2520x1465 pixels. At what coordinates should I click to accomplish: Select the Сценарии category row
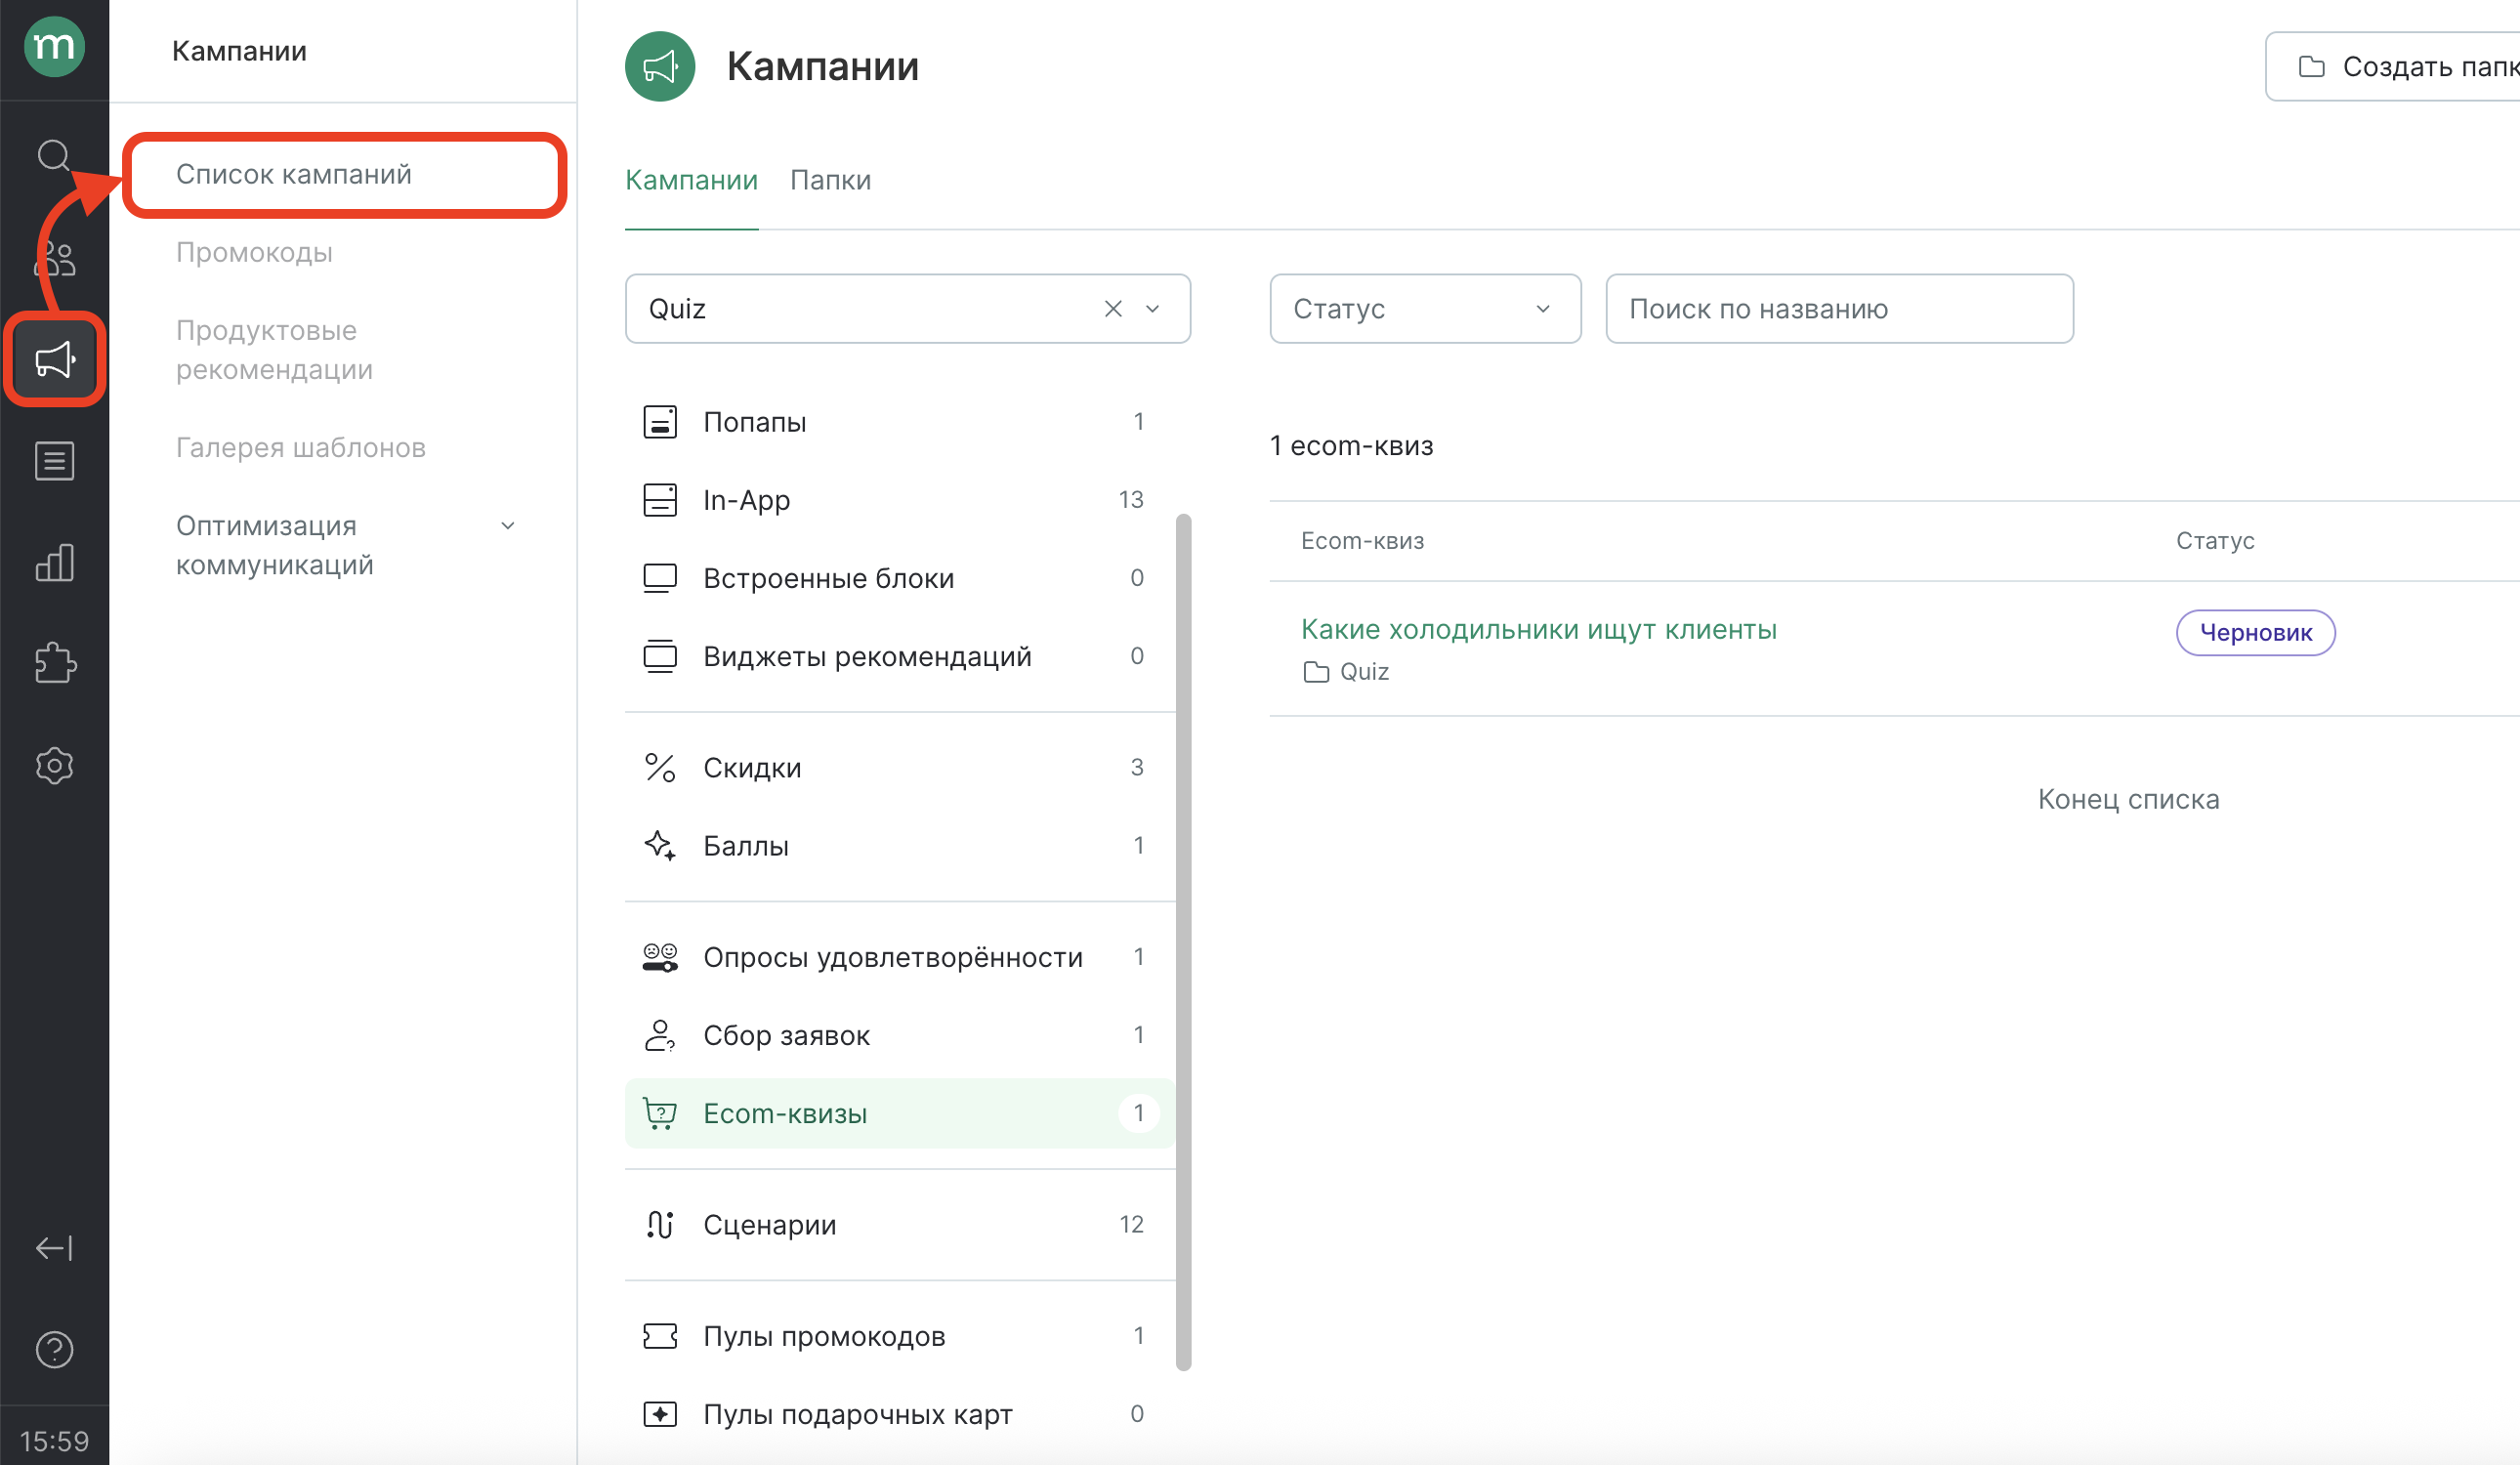click(900, 1224)
